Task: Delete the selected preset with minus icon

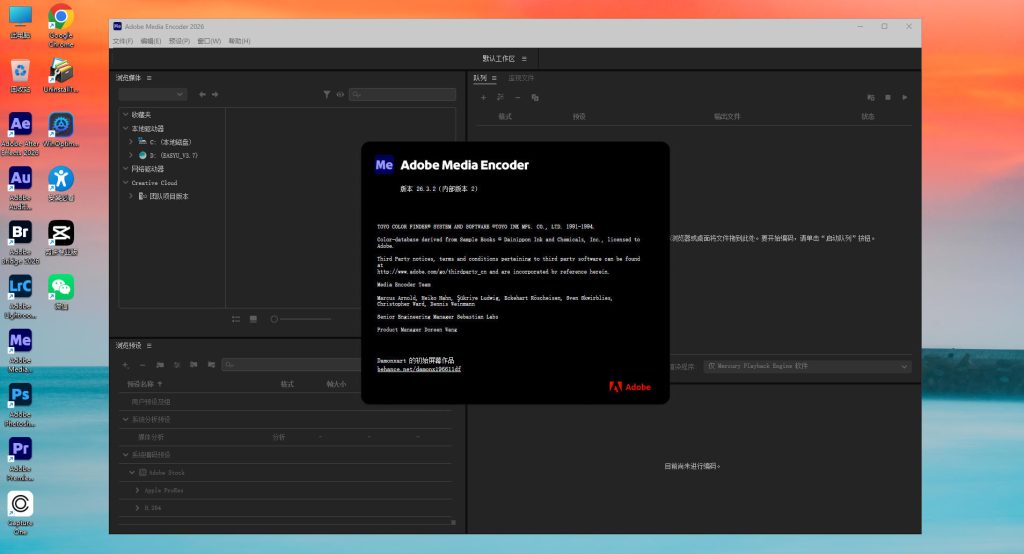Action: [142, 365]
